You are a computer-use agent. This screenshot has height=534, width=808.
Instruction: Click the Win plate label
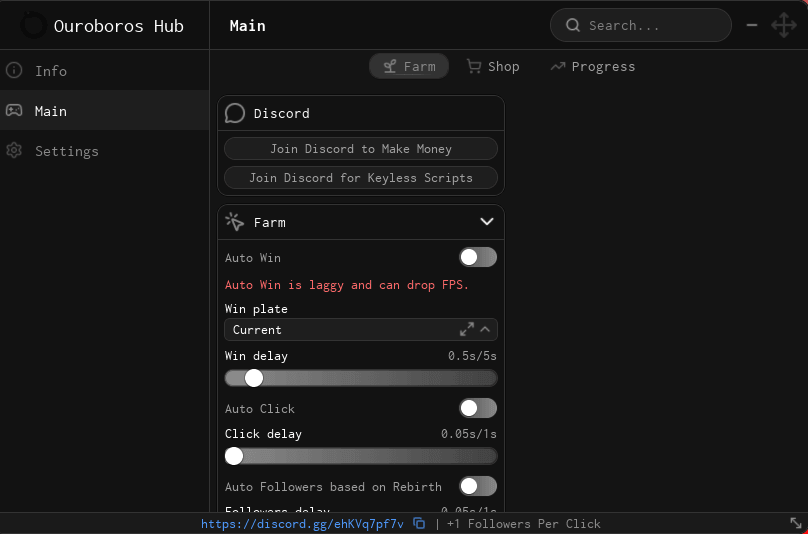pos(256,309)
